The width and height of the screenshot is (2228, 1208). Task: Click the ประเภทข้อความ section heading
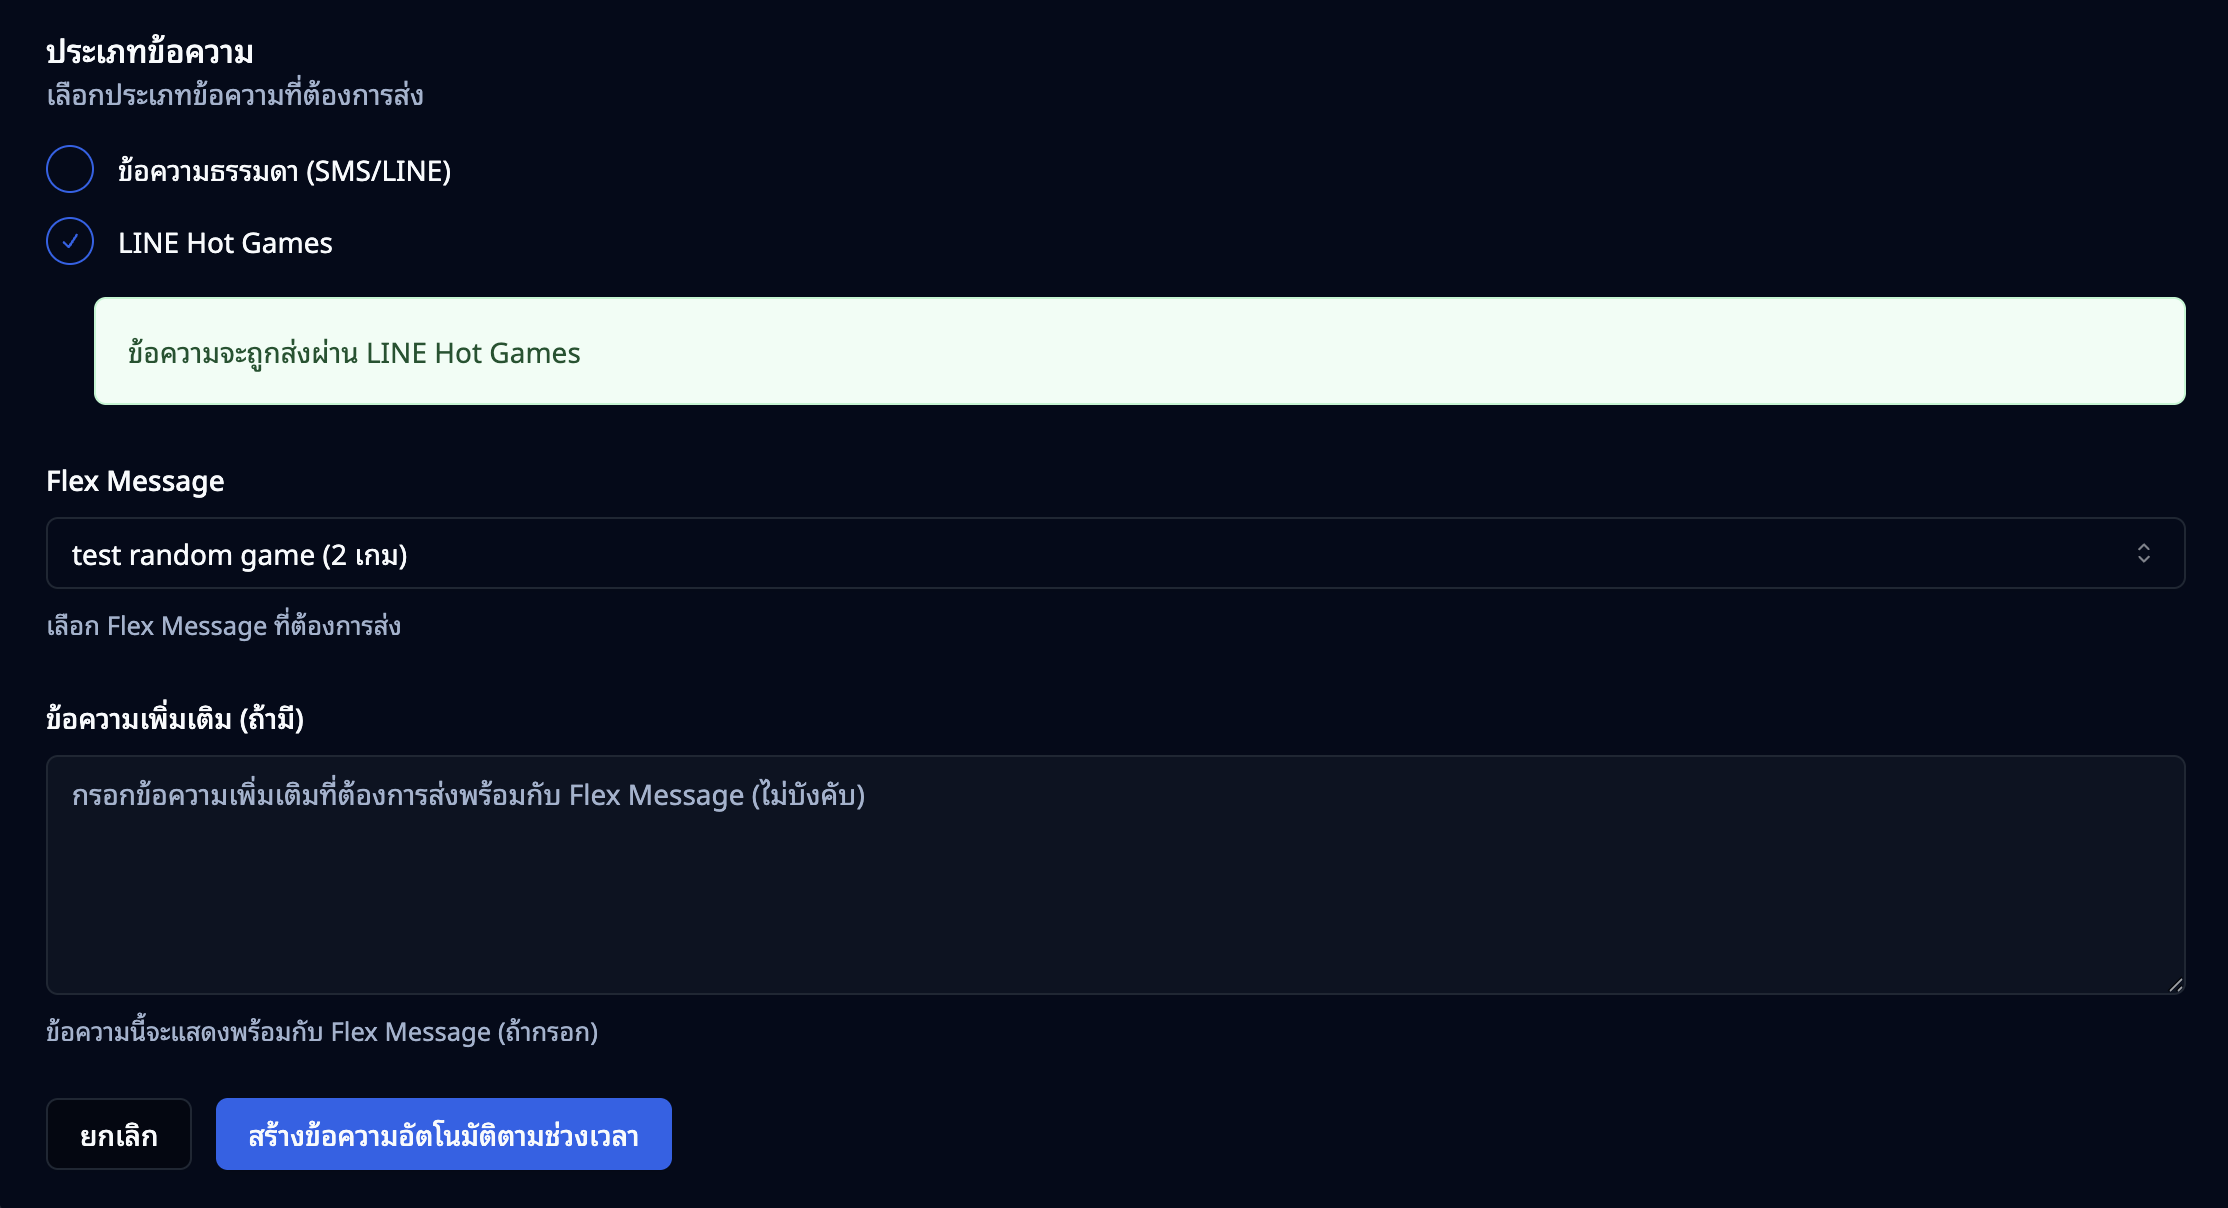click(150, 51)
